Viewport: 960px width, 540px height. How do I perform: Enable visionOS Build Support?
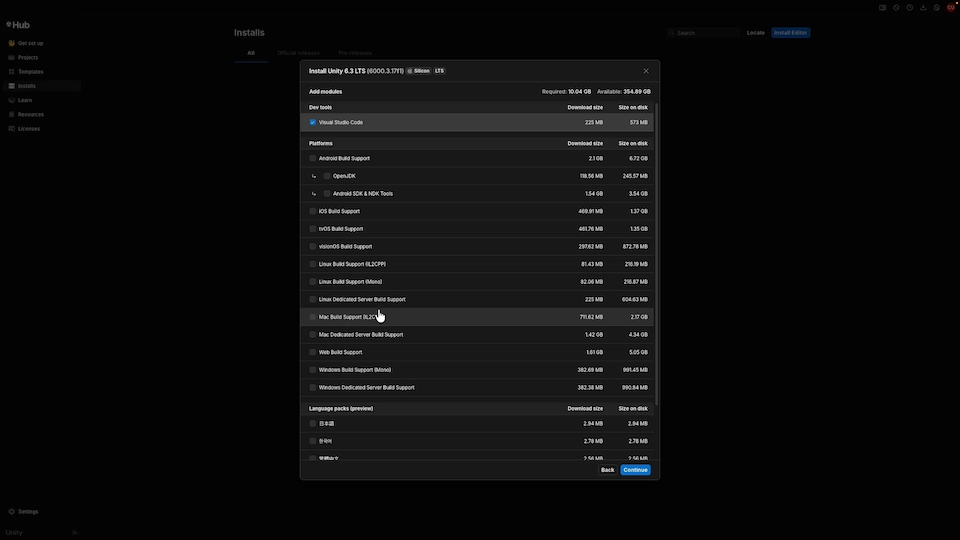(313, 247)
